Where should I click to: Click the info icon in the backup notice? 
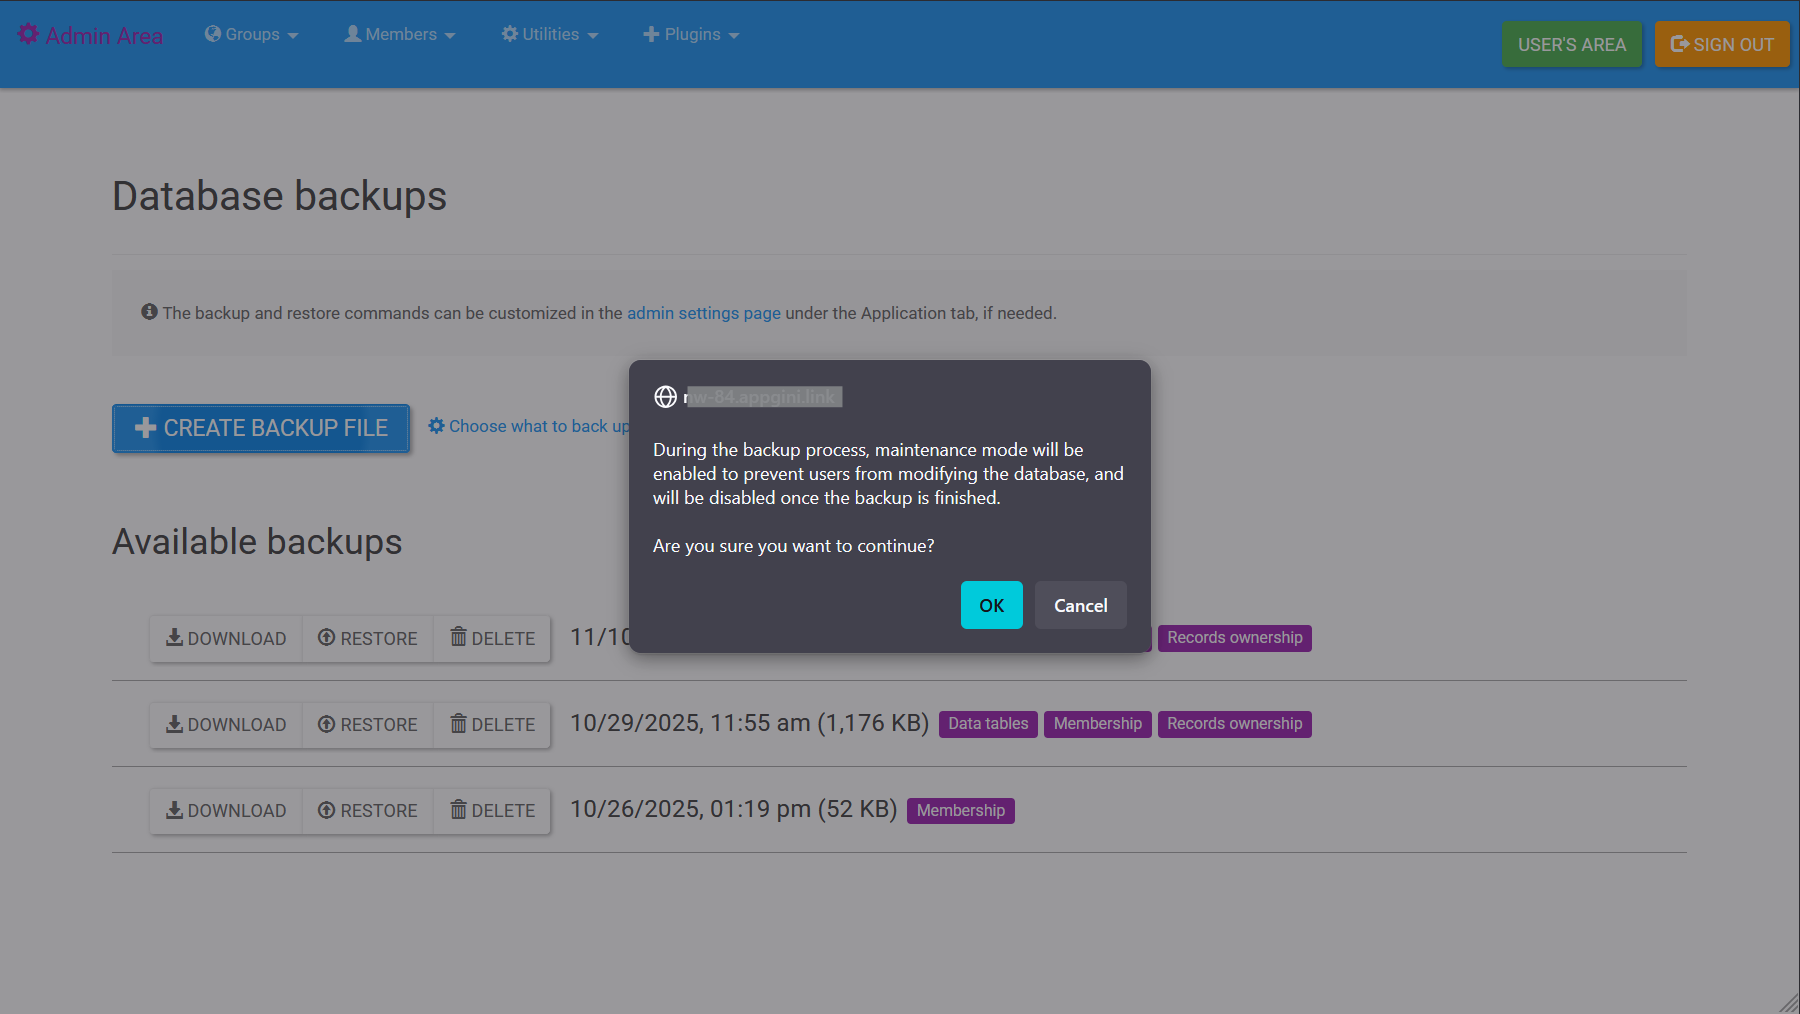[149, 312]
